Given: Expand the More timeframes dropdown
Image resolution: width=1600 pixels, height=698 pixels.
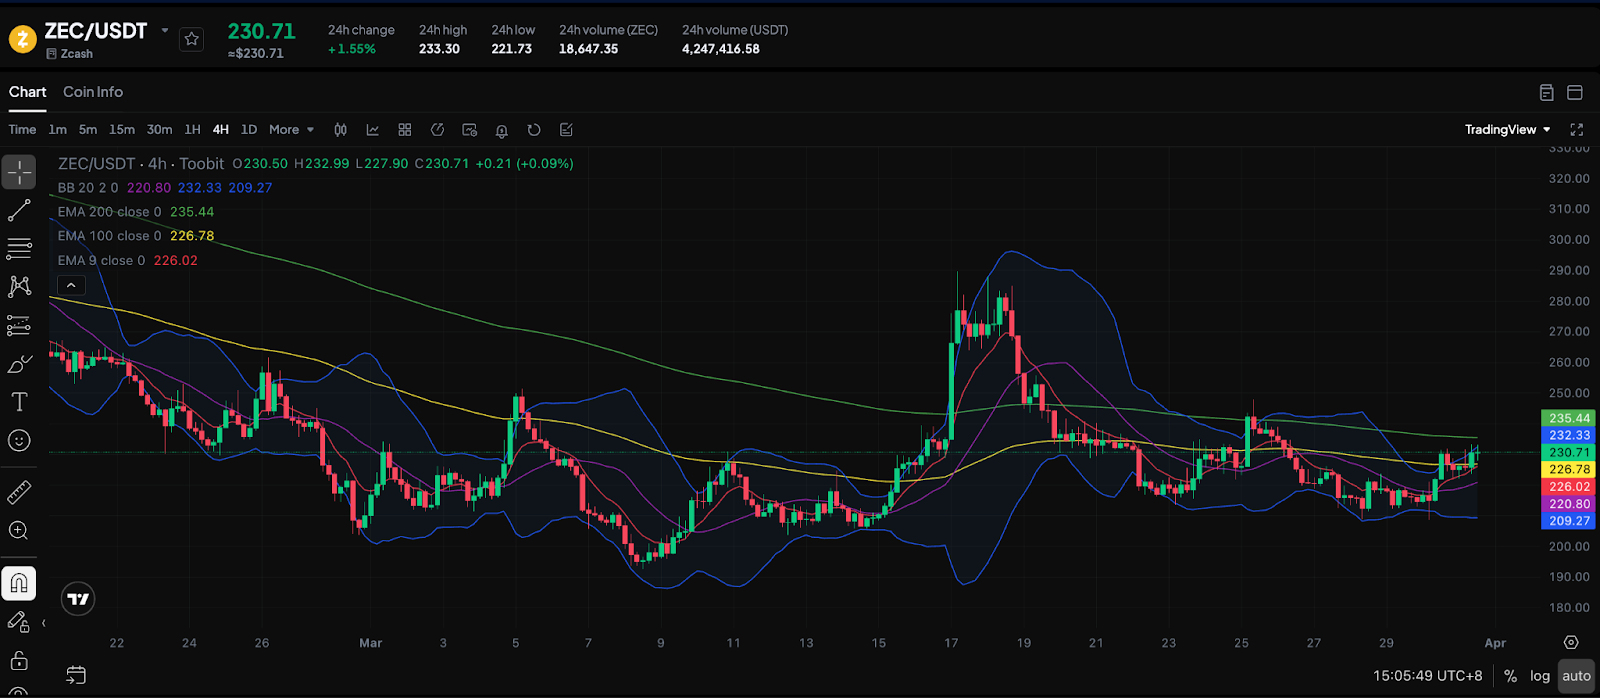Looking at the screenshot, I should pos(291,130).
